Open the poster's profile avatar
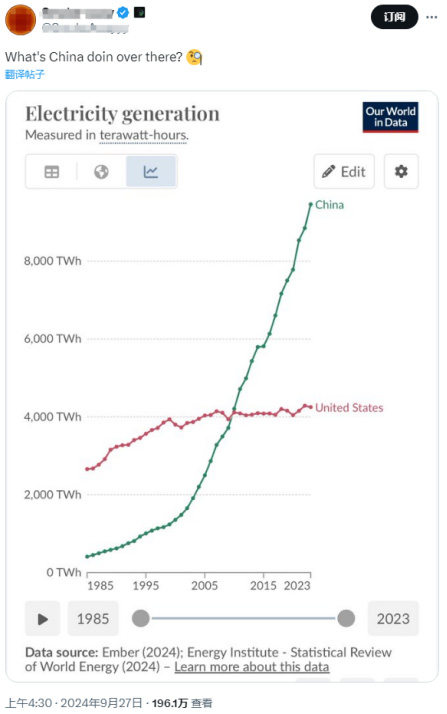Viewport: 447px width, 714px height. click(20, 20)
